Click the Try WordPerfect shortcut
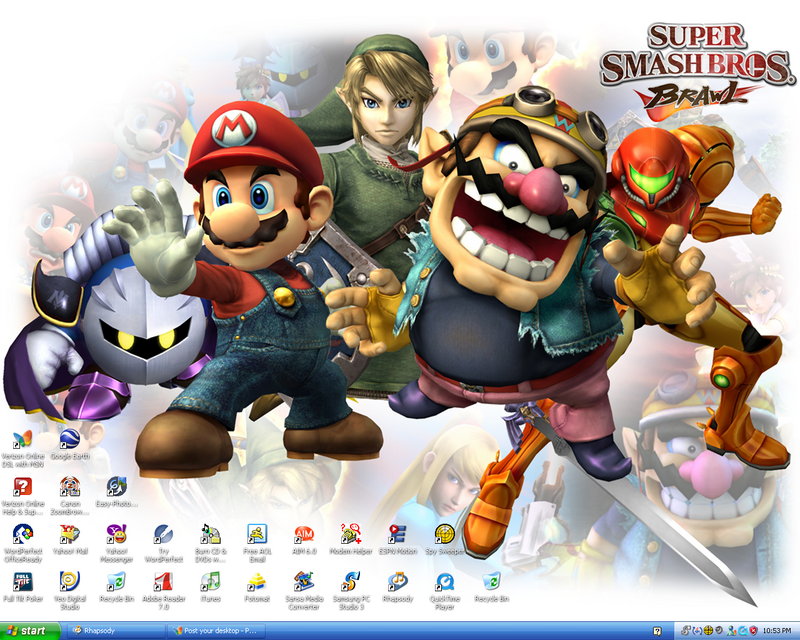Image resolution: width=800 pixels, height=640 pixels. click(x=164, y=544)
